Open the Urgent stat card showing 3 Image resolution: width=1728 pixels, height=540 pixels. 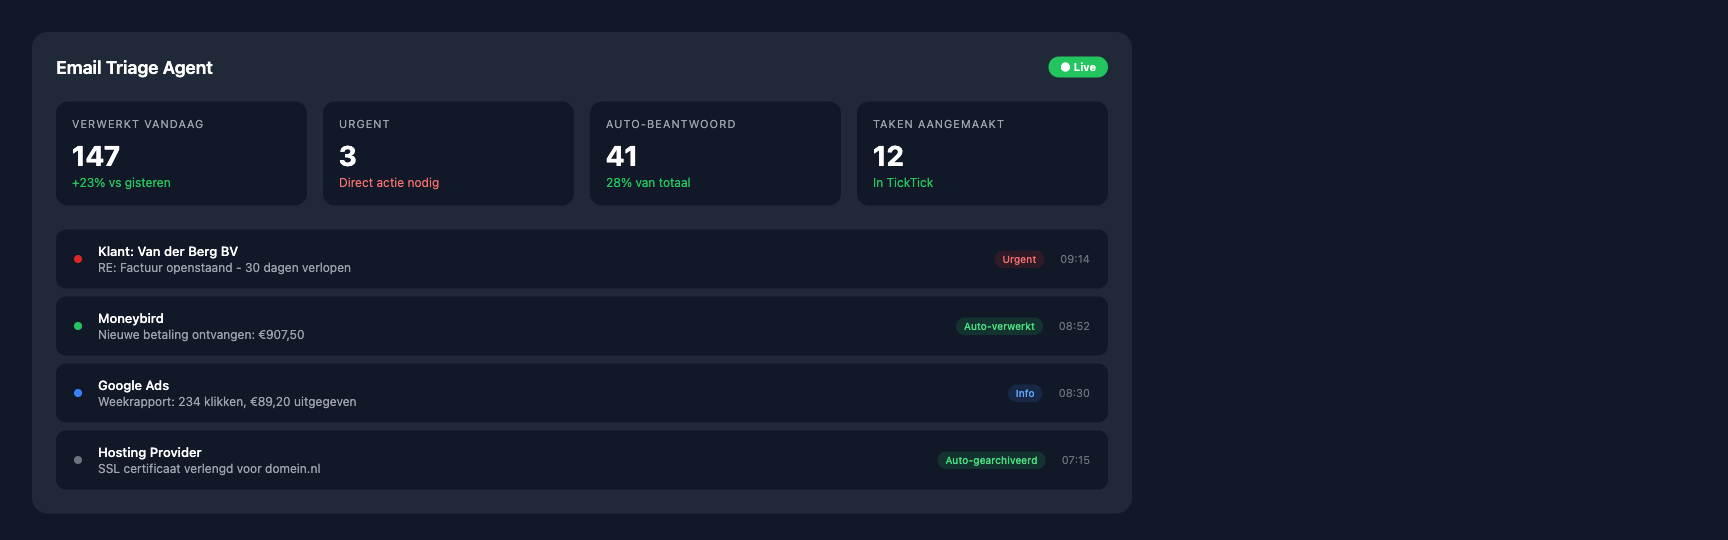tap(448, 153)
